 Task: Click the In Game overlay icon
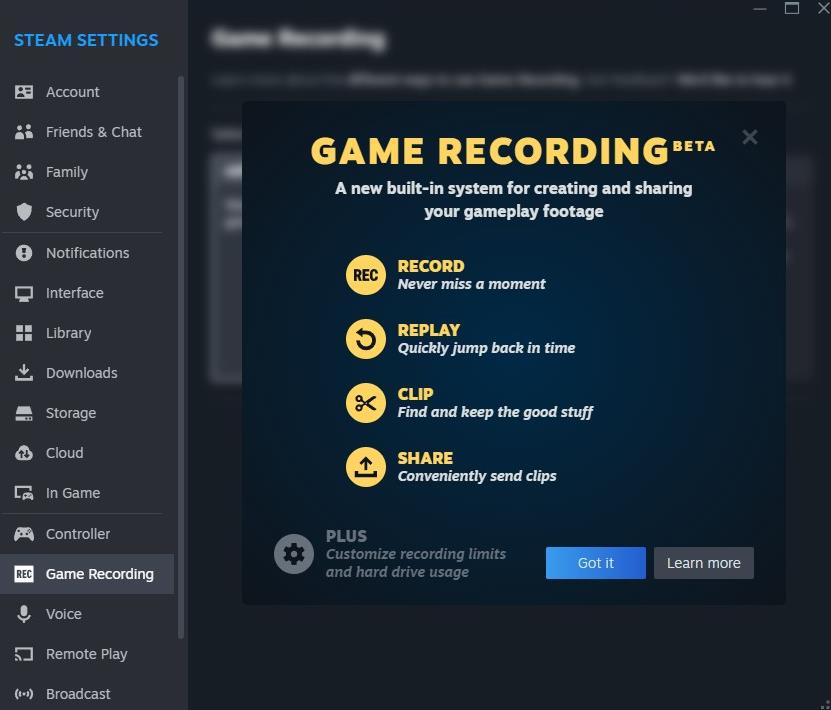[x=24, y=493]
